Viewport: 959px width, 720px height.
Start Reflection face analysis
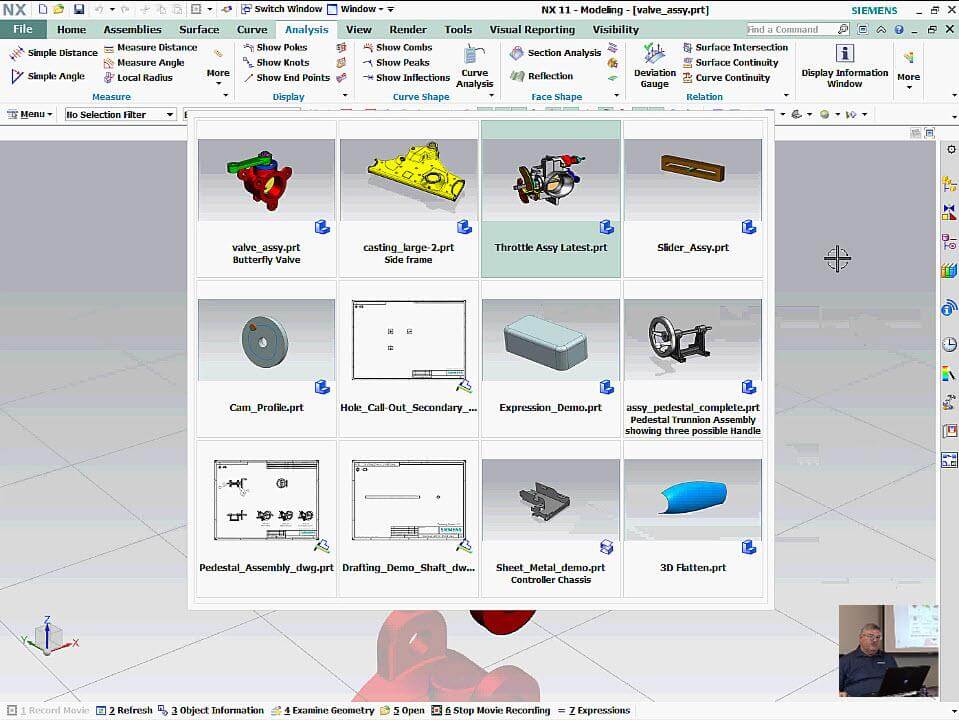point(542,76)
